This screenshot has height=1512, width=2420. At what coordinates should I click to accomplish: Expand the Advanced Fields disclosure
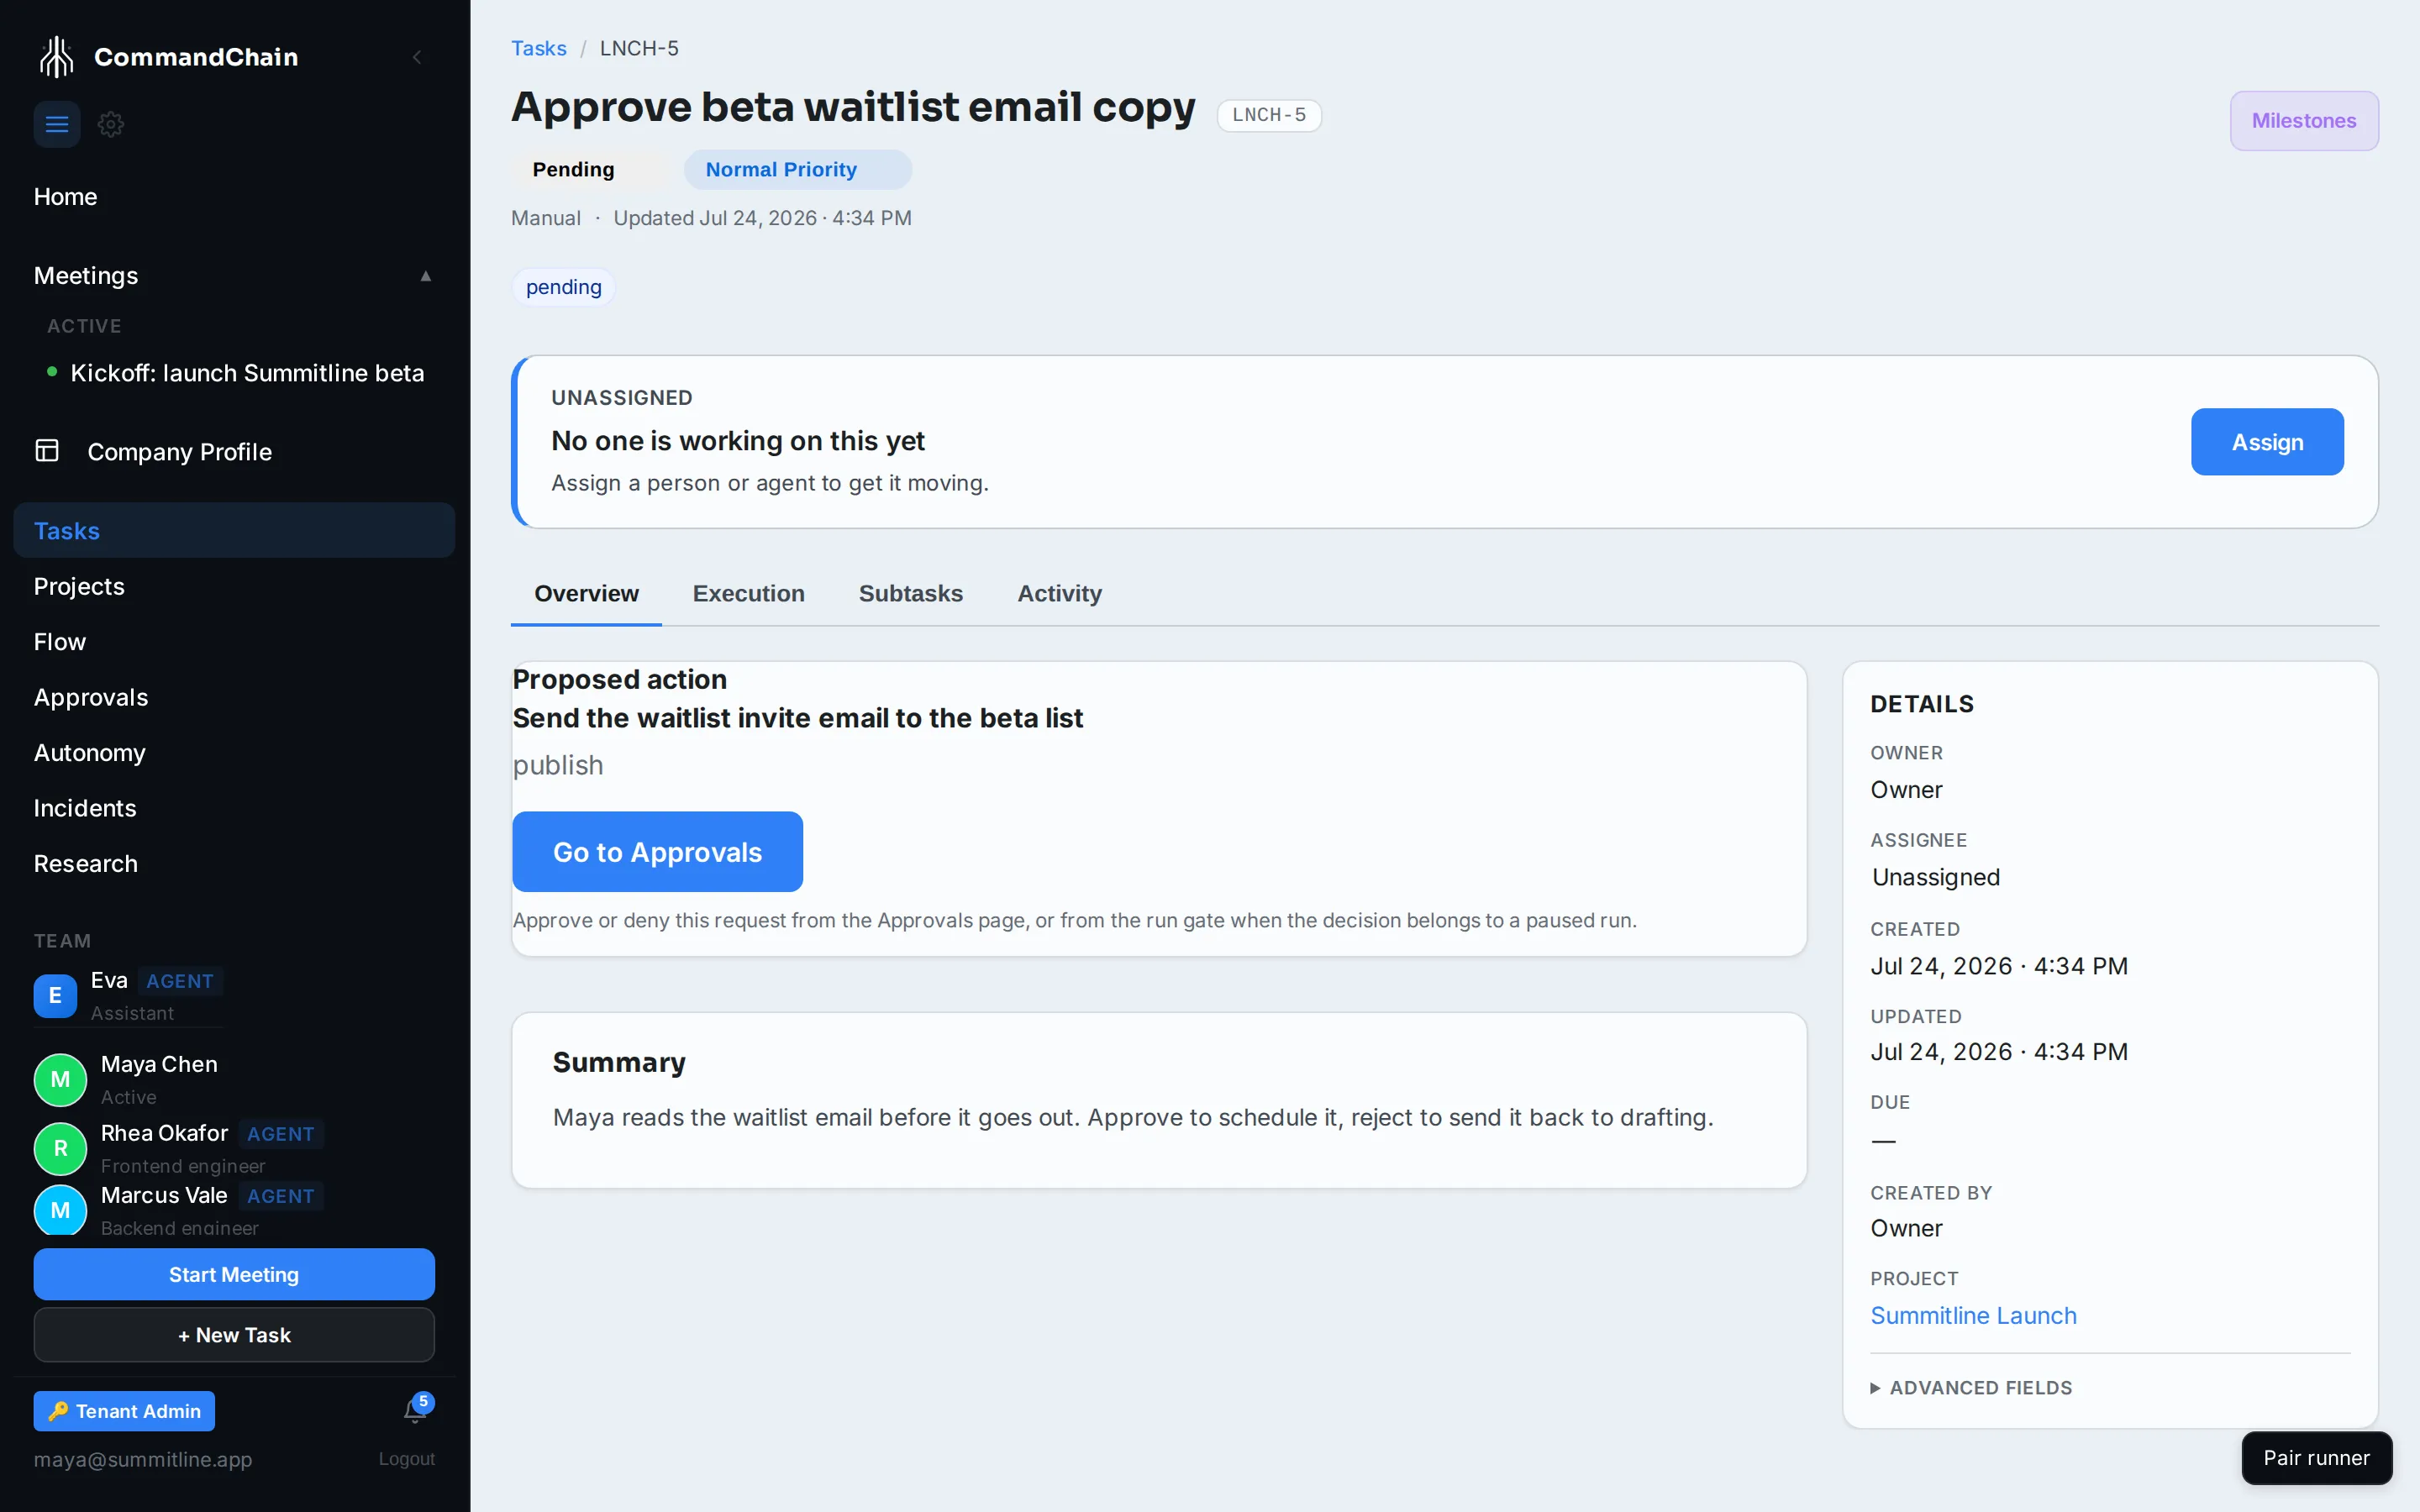[1972, 1388]
